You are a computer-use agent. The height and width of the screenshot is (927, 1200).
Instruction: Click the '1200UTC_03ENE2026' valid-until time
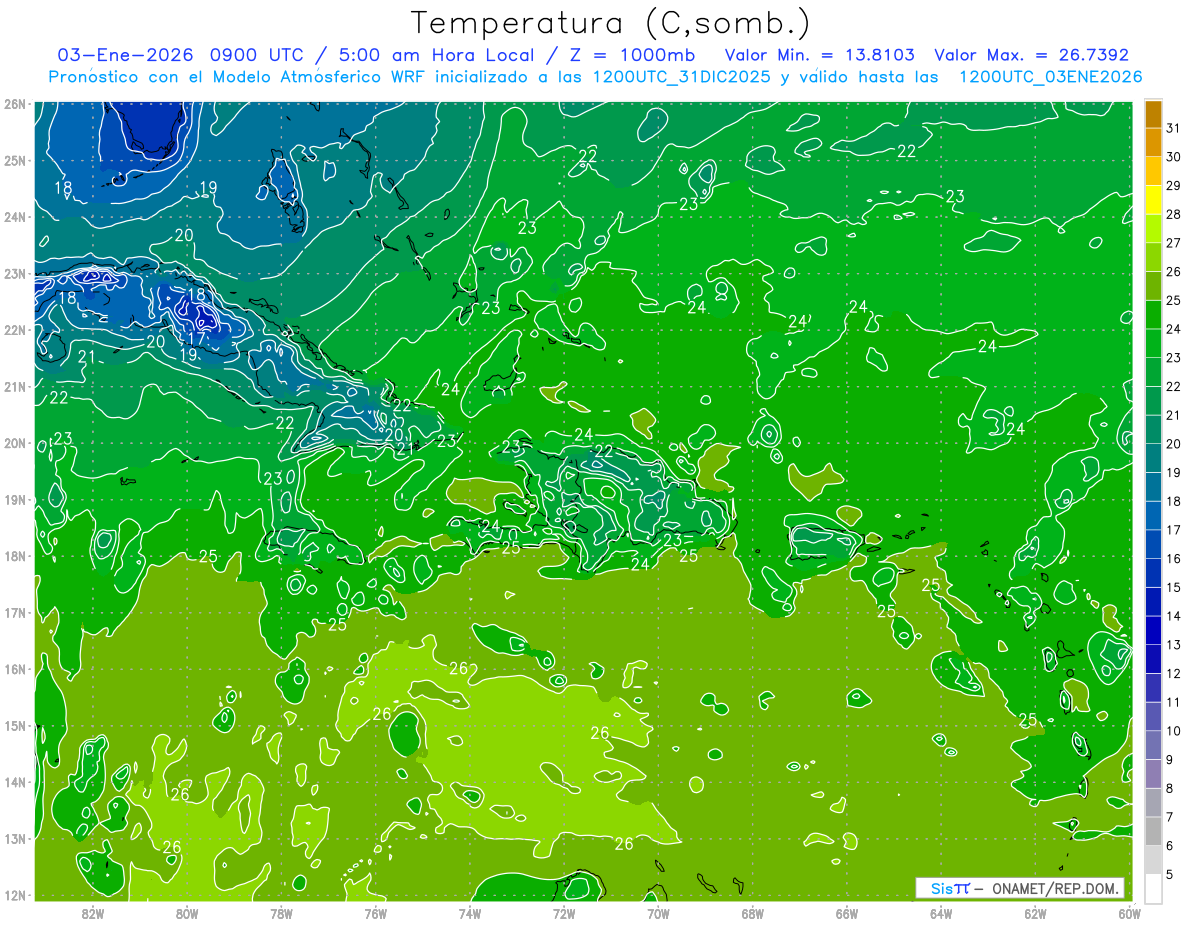(x=1050, y=77)
